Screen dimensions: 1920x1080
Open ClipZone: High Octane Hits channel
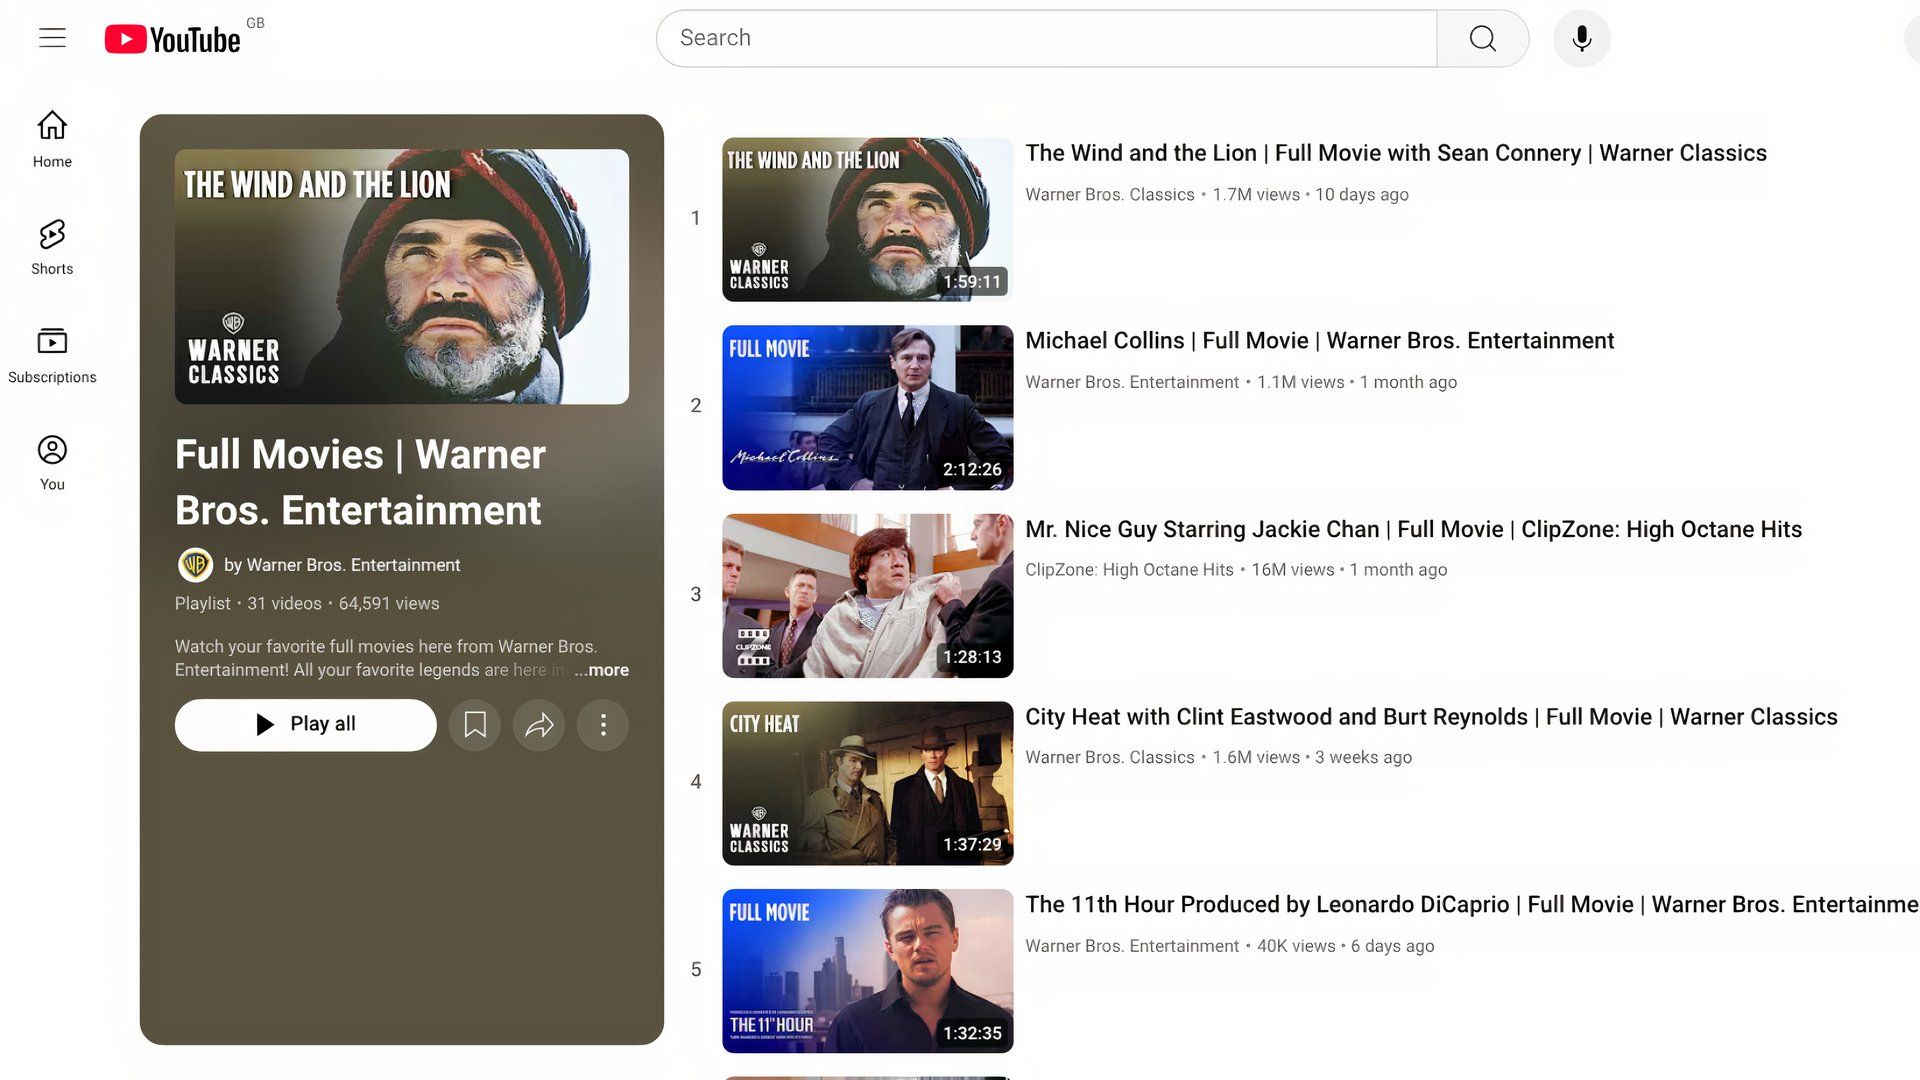(1129, 570)
